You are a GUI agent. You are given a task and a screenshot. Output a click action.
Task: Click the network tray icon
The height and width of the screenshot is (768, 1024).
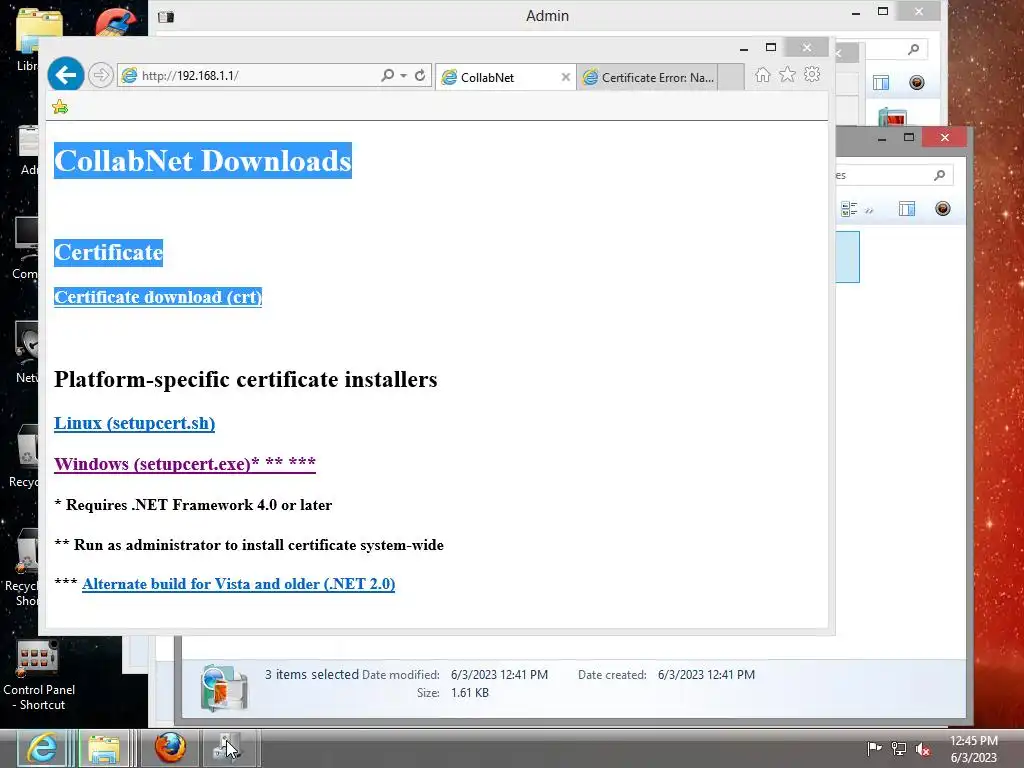click(899, 748)
